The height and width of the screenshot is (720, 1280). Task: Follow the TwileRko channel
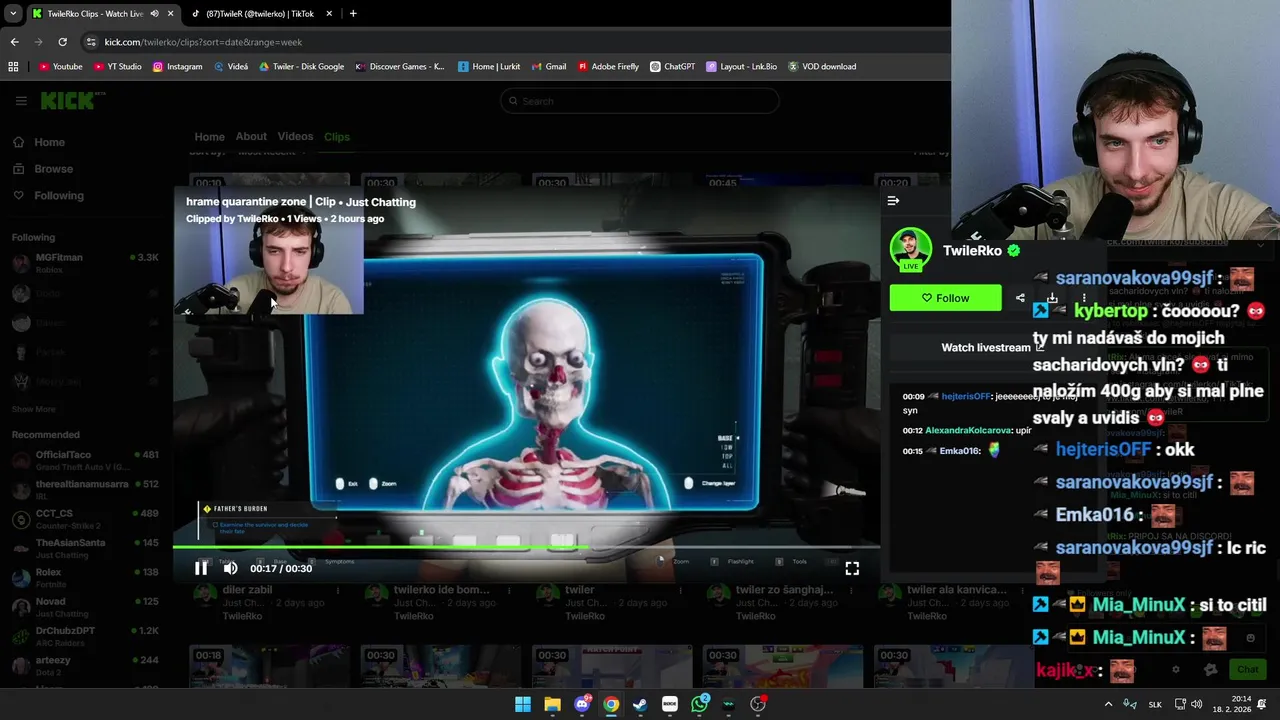point(945,298)
